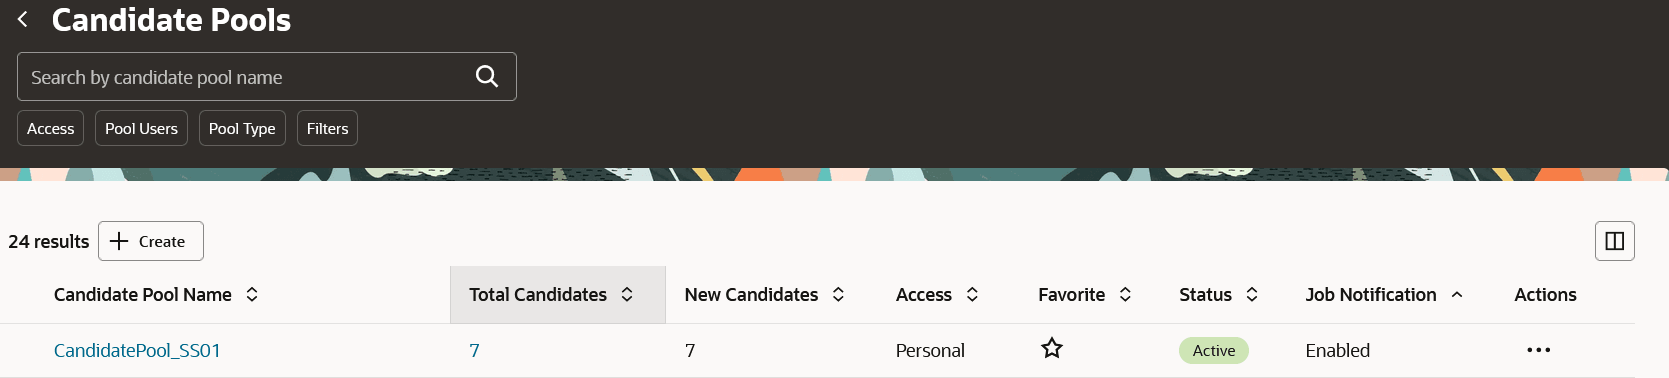Sort by Status column arrows
The image size is (1669, 378).
[x=1252, y=294]
